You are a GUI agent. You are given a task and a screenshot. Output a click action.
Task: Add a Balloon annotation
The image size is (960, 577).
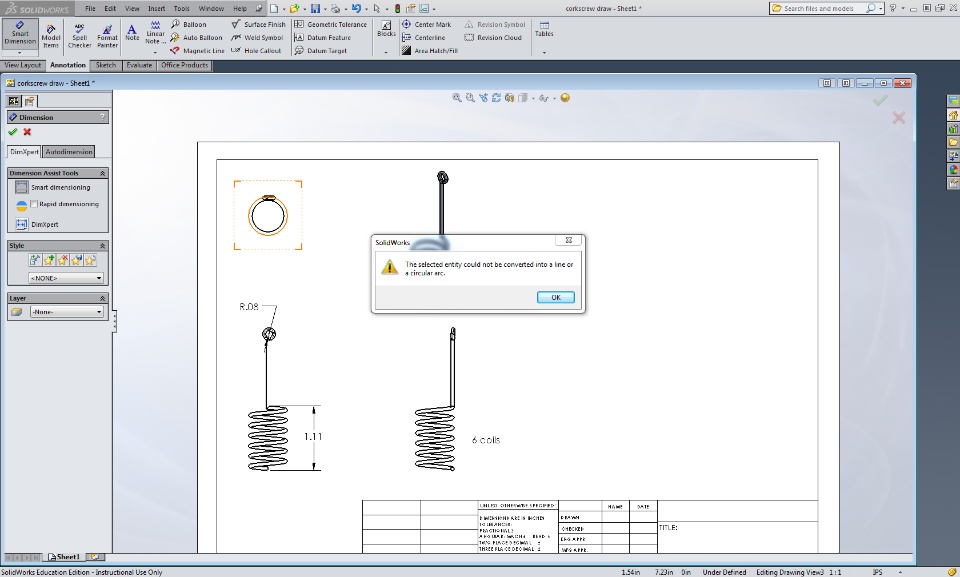pos(189,25)
